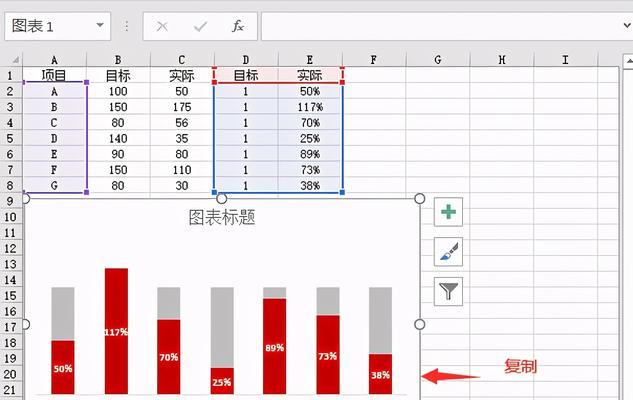The width and height of the screenshot is (633, 400).
Task: Open the Chart Filters funnel button
Action: tap(448, 291)
